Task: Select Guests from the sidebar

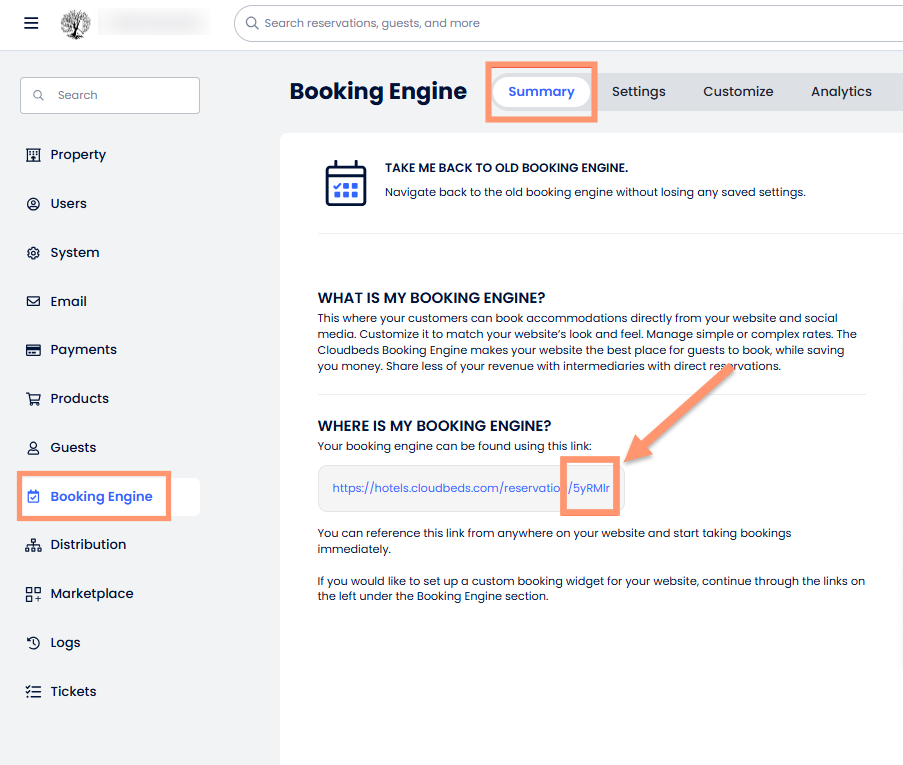Action: tap(73, 448)
